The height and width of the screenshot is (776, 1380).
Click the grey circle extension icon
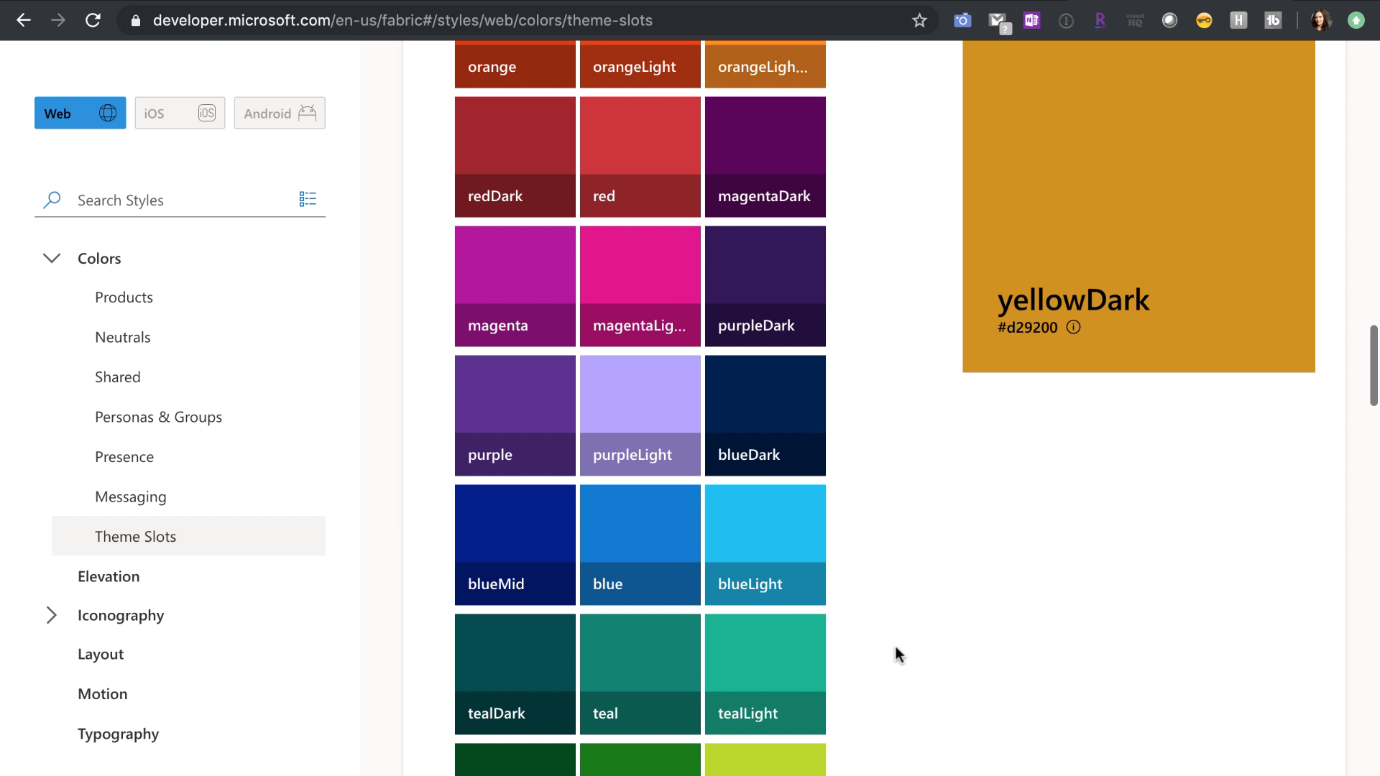(1169, 20)
